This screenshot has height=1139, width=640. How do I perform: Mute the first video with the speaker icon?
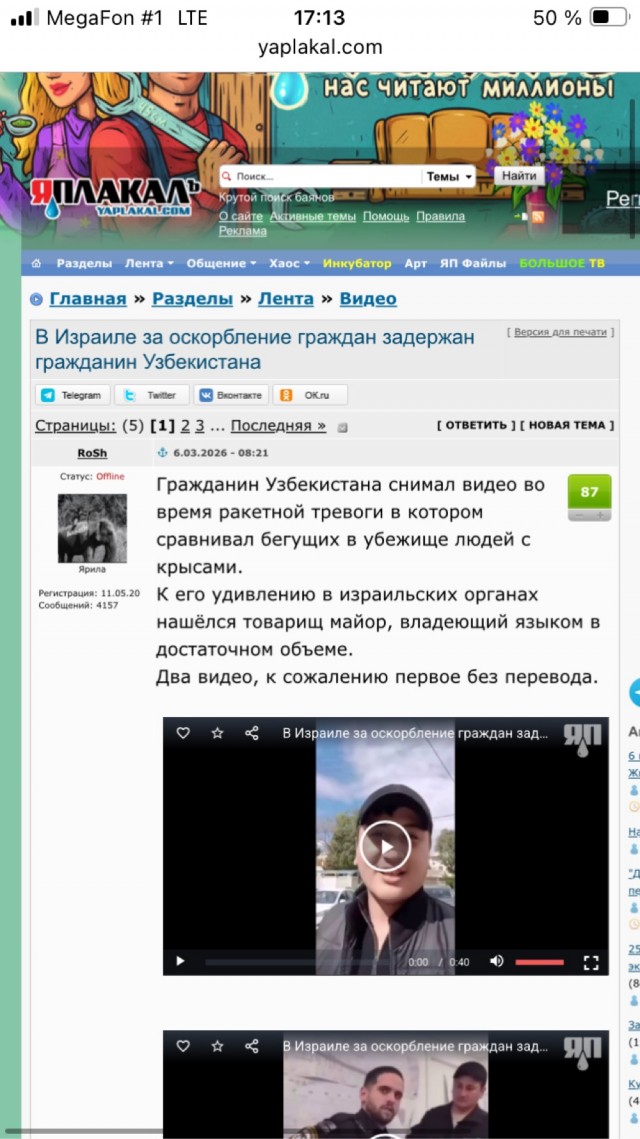(x=497, y=961)
